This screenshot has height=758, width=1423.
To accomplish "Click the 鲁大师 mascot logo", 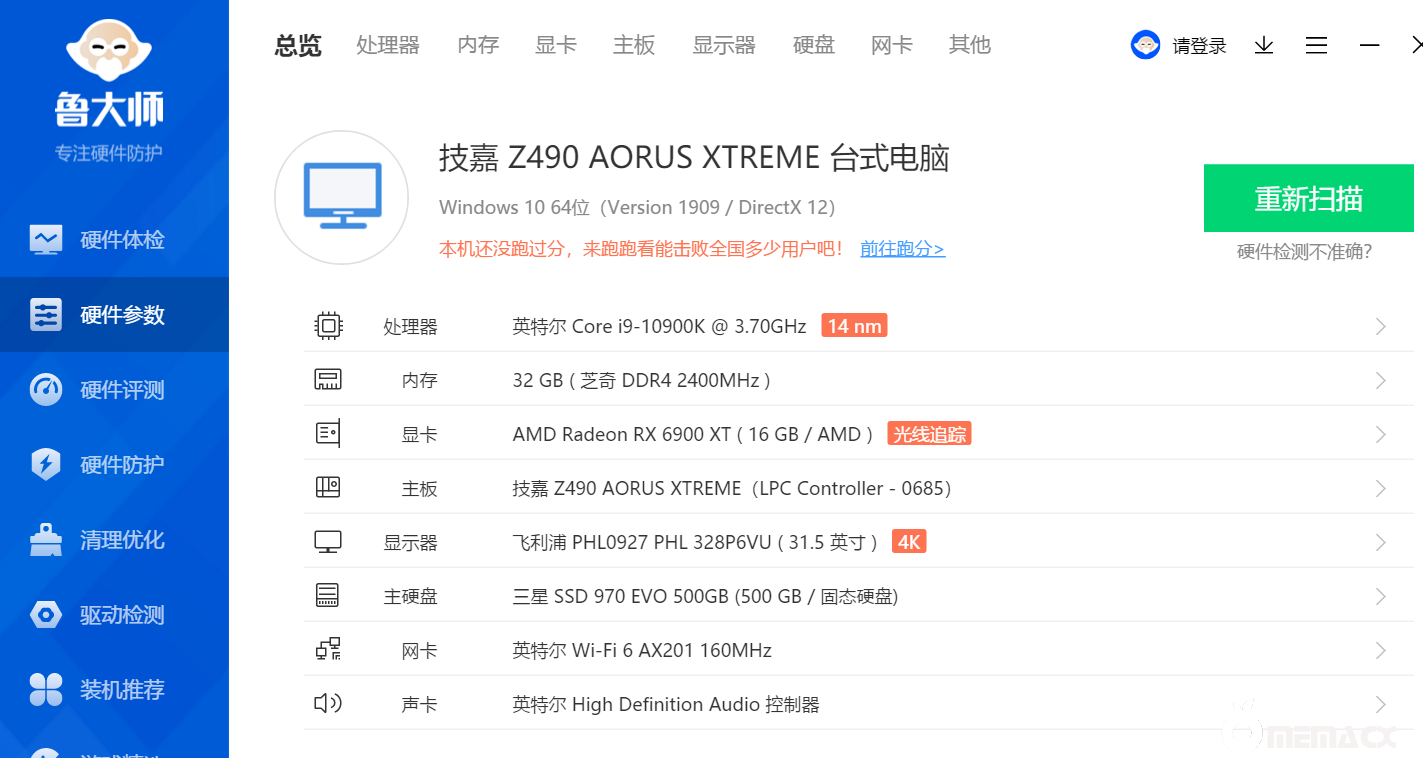I will (x=108, y=48).
